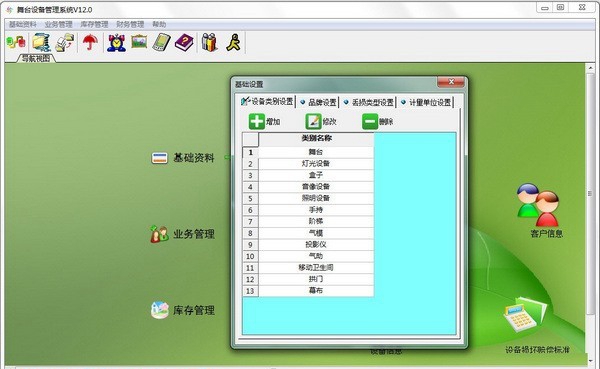600x369 pixels.
Task: Select the 投影仪 category row
Action: click(x=308, y=244)
